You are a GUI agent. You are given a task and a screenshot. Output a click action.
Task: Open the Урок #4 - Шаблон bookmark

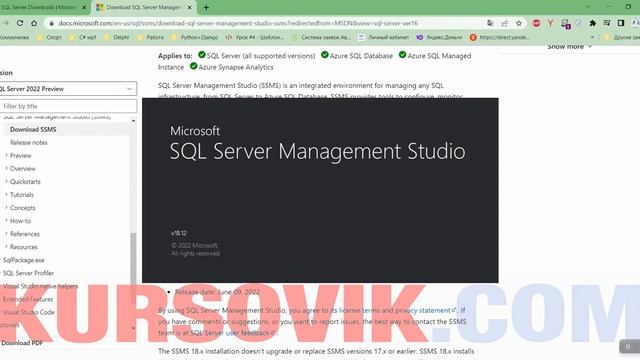255,37
